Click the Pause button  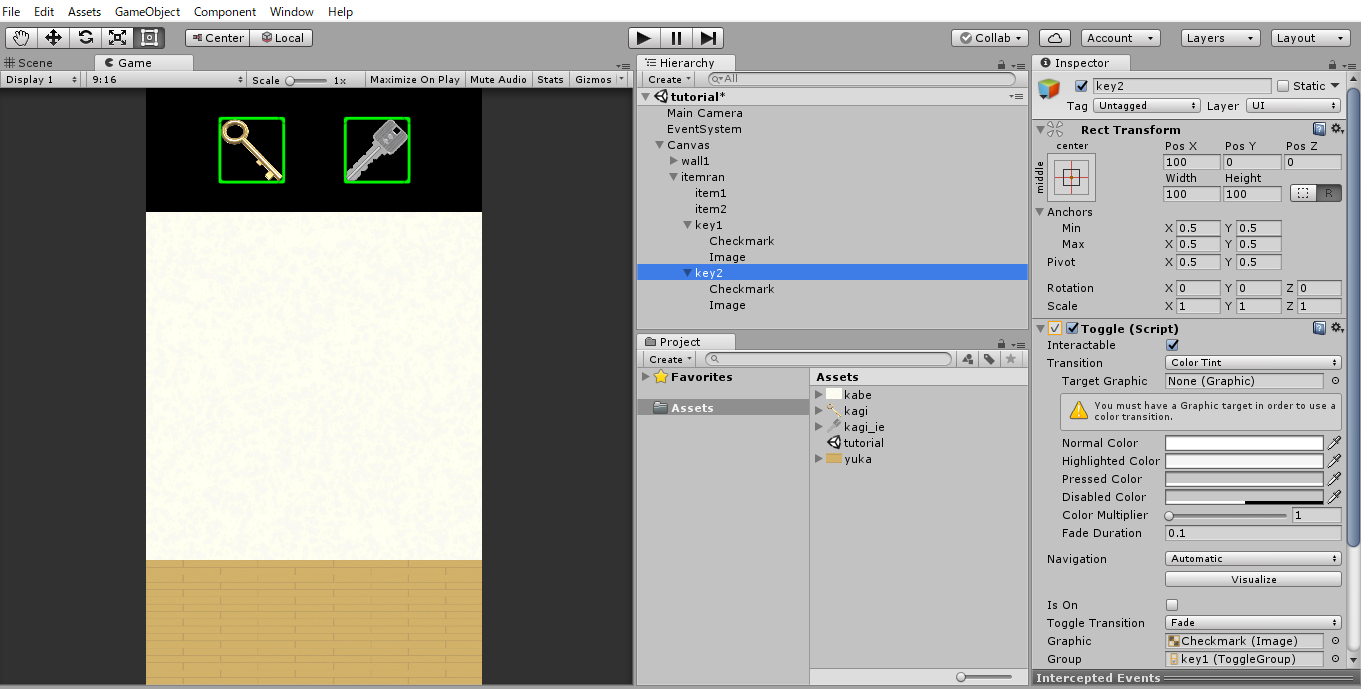tap(676, 38)
